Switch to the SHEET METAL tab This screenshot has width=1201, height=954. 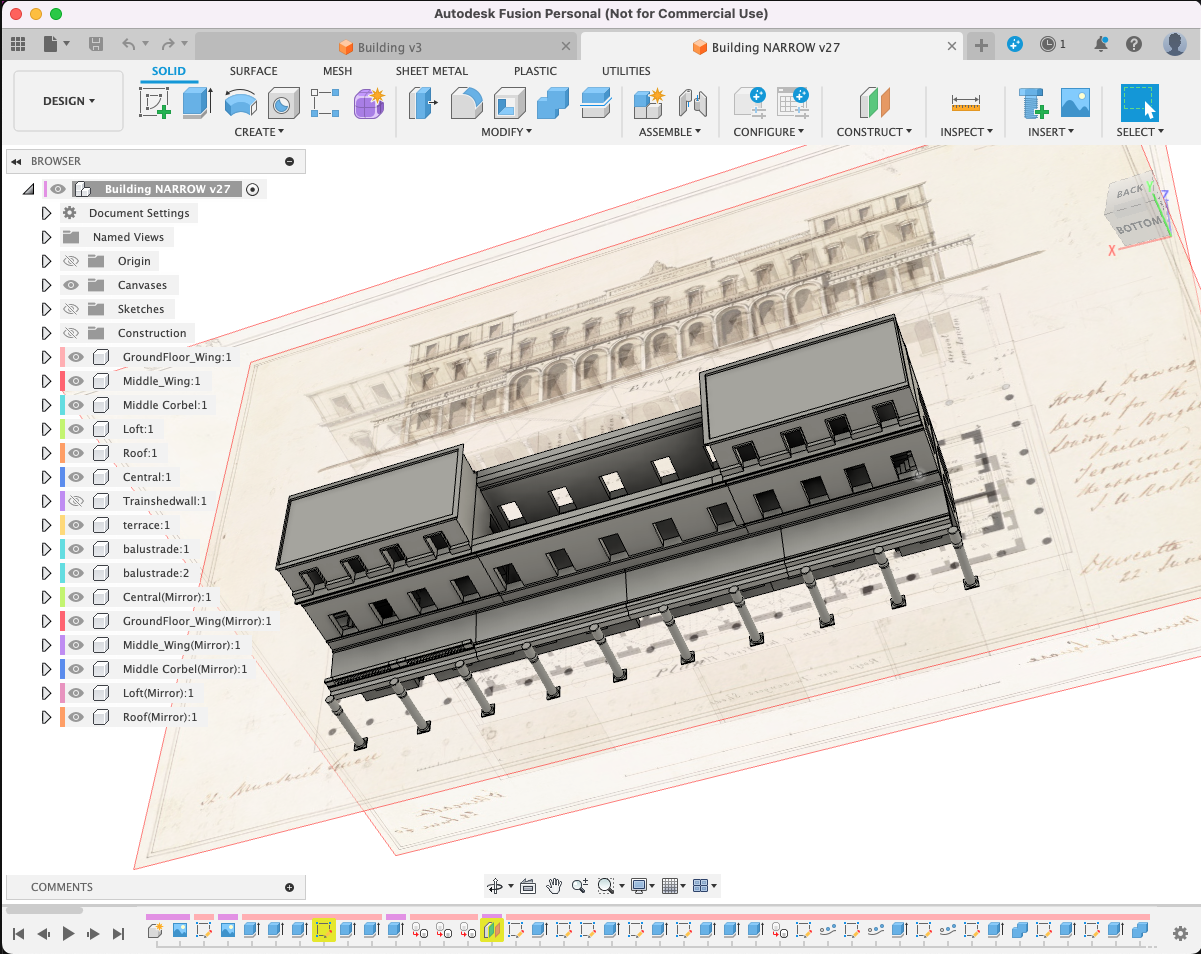pos(431,71)
